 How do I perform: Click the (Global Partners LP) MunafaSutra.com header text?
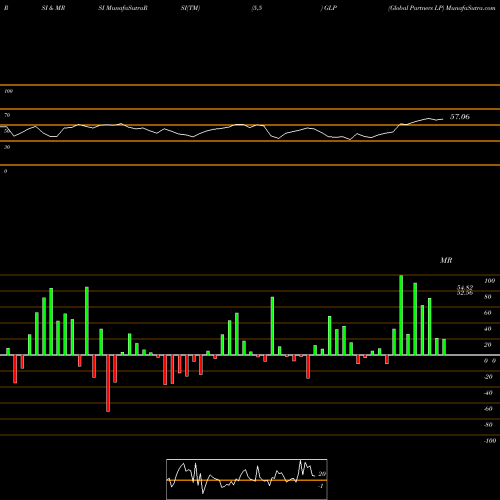441,8
